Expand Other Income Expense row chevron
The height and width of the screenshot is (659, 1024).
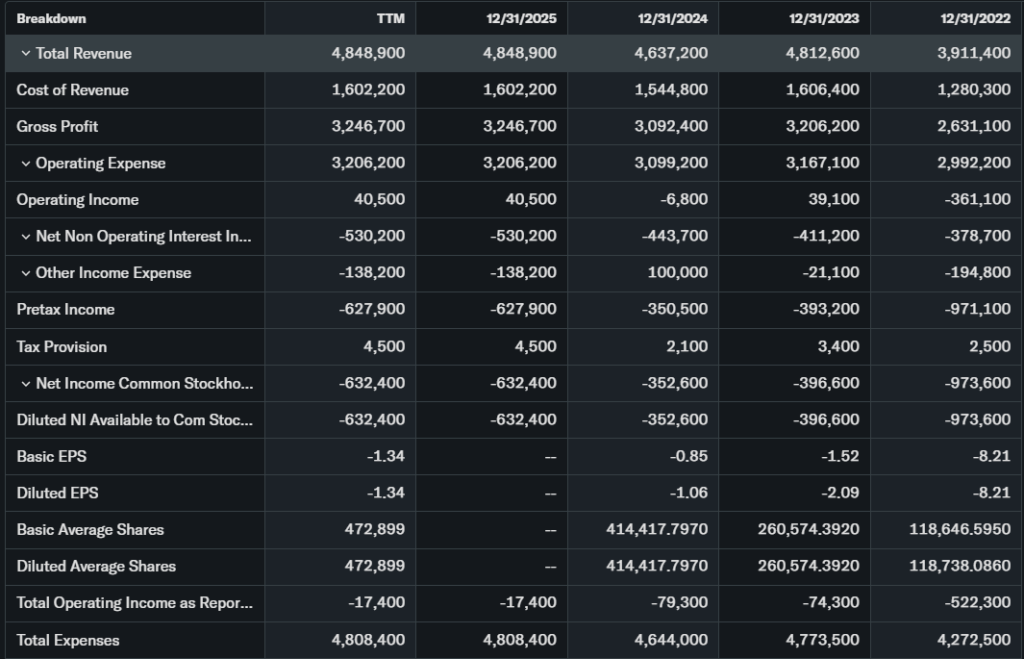click(26, 273)
